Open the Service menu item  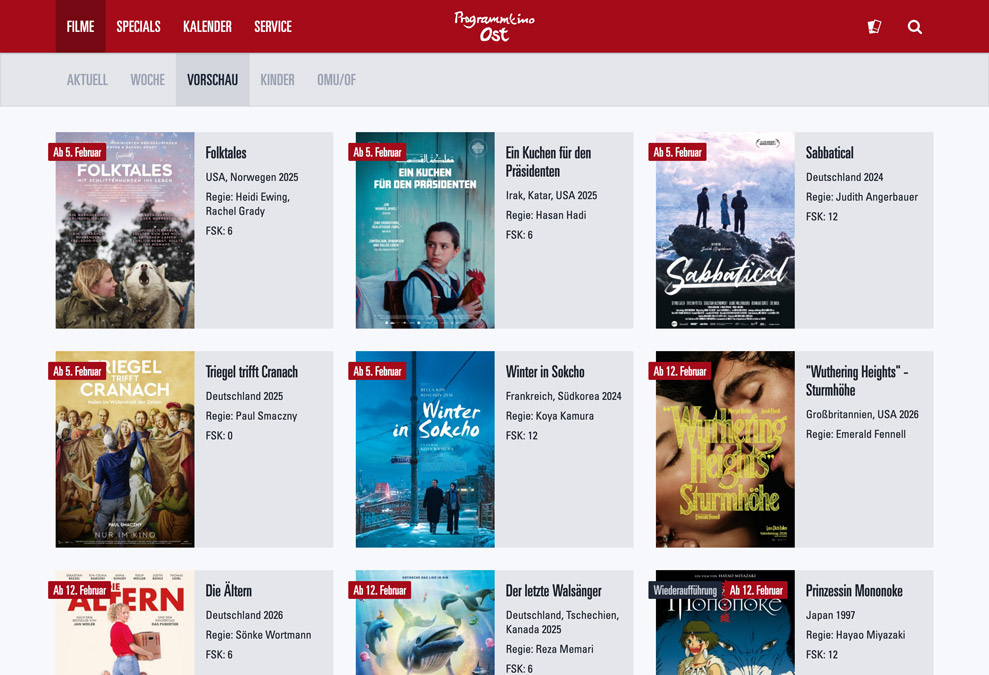click(273, 27)
